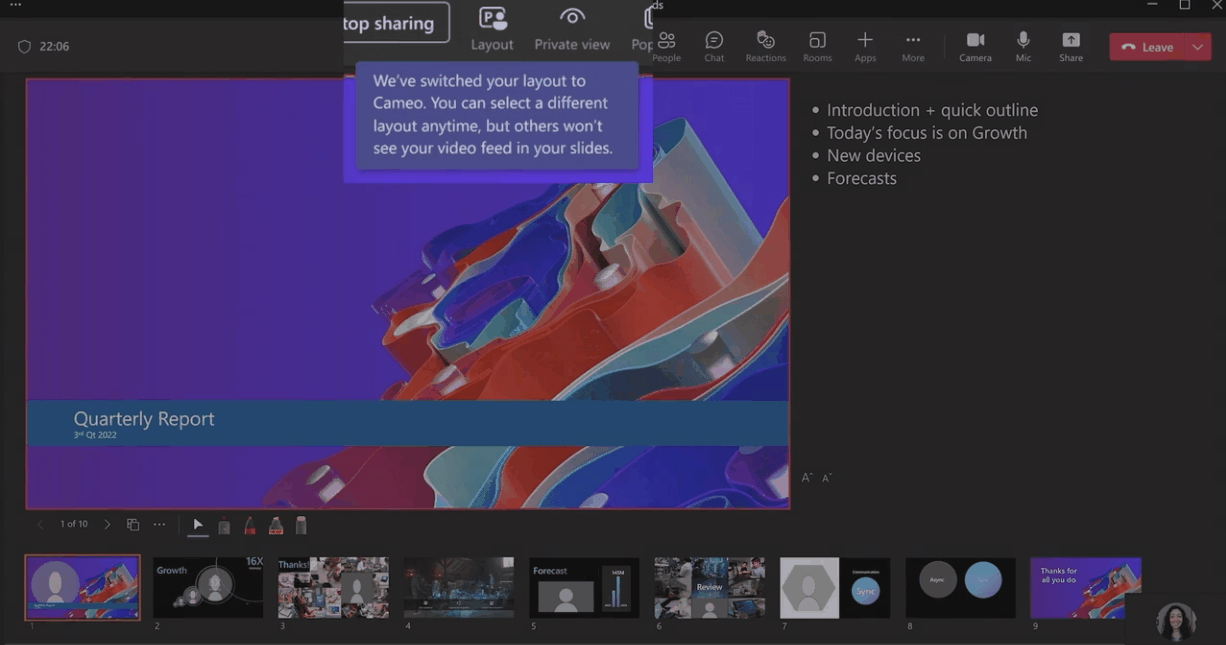
Task: Toggle the Camera on or off
Action: 975,46
